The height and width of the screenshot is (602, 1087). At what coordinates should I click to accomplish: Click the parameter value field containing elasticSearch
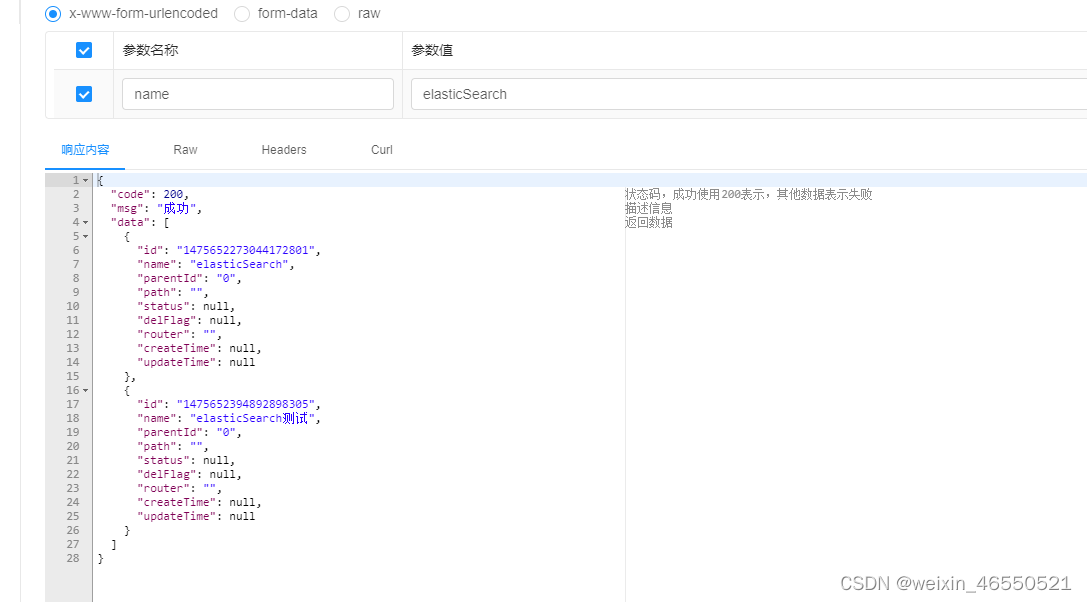(x=749, y=94)
